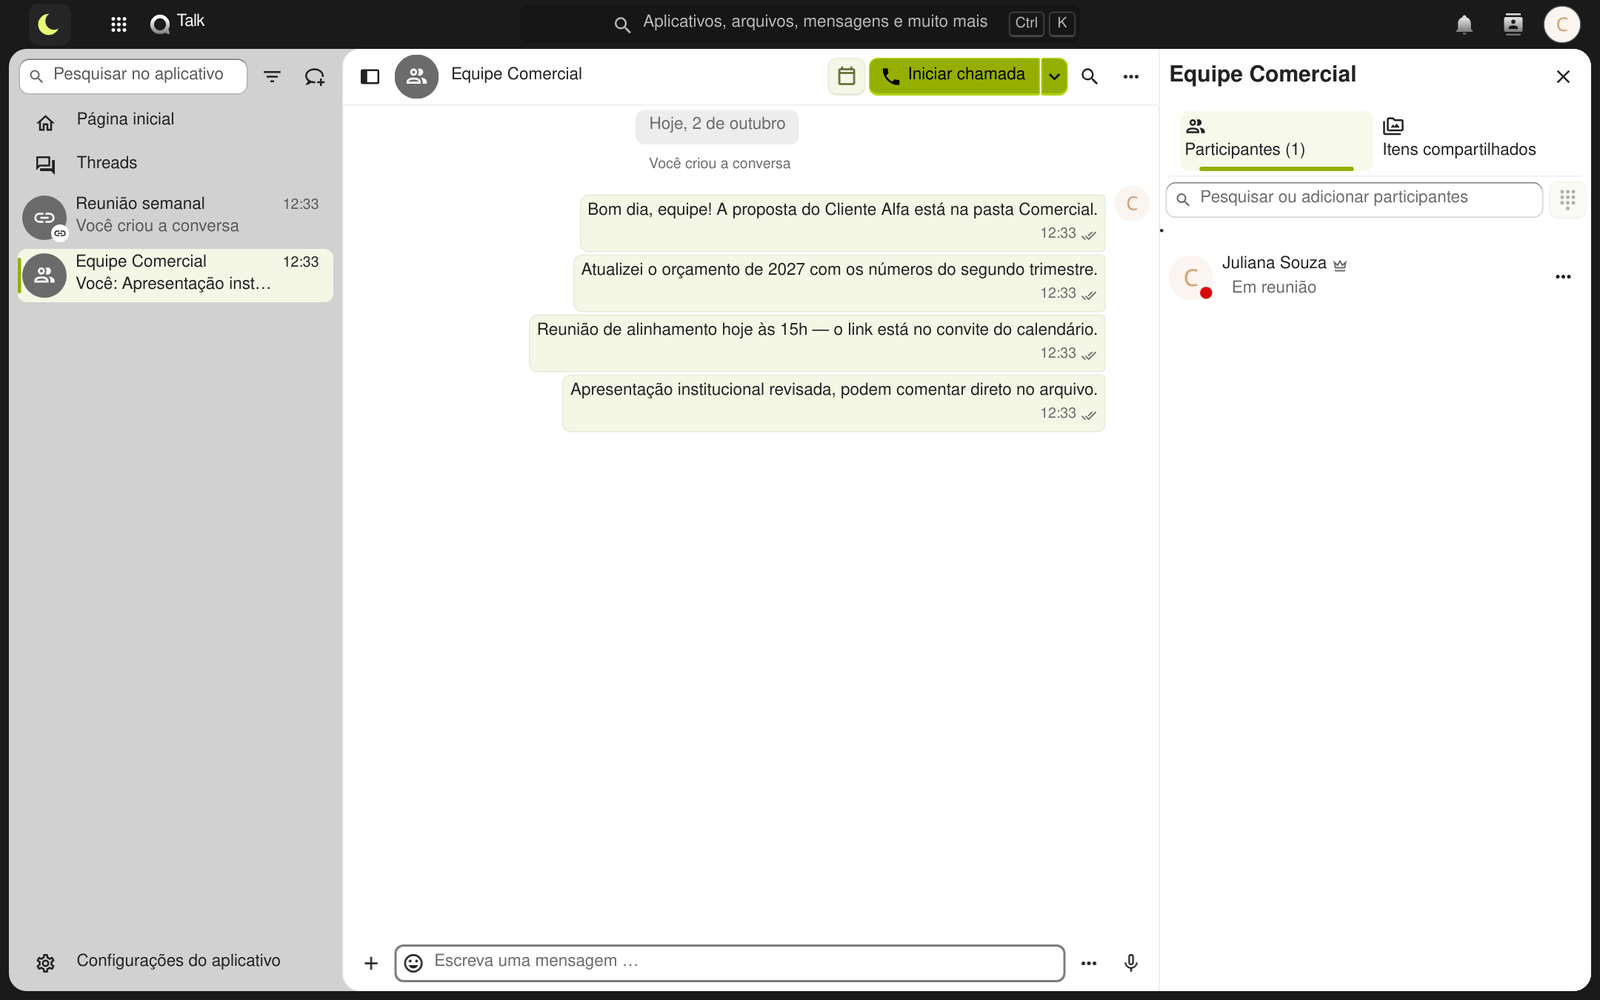Open the dialpad icon near participant search
Viewport: 1600px width, 1000px height.
click(x=1567, y=199)
